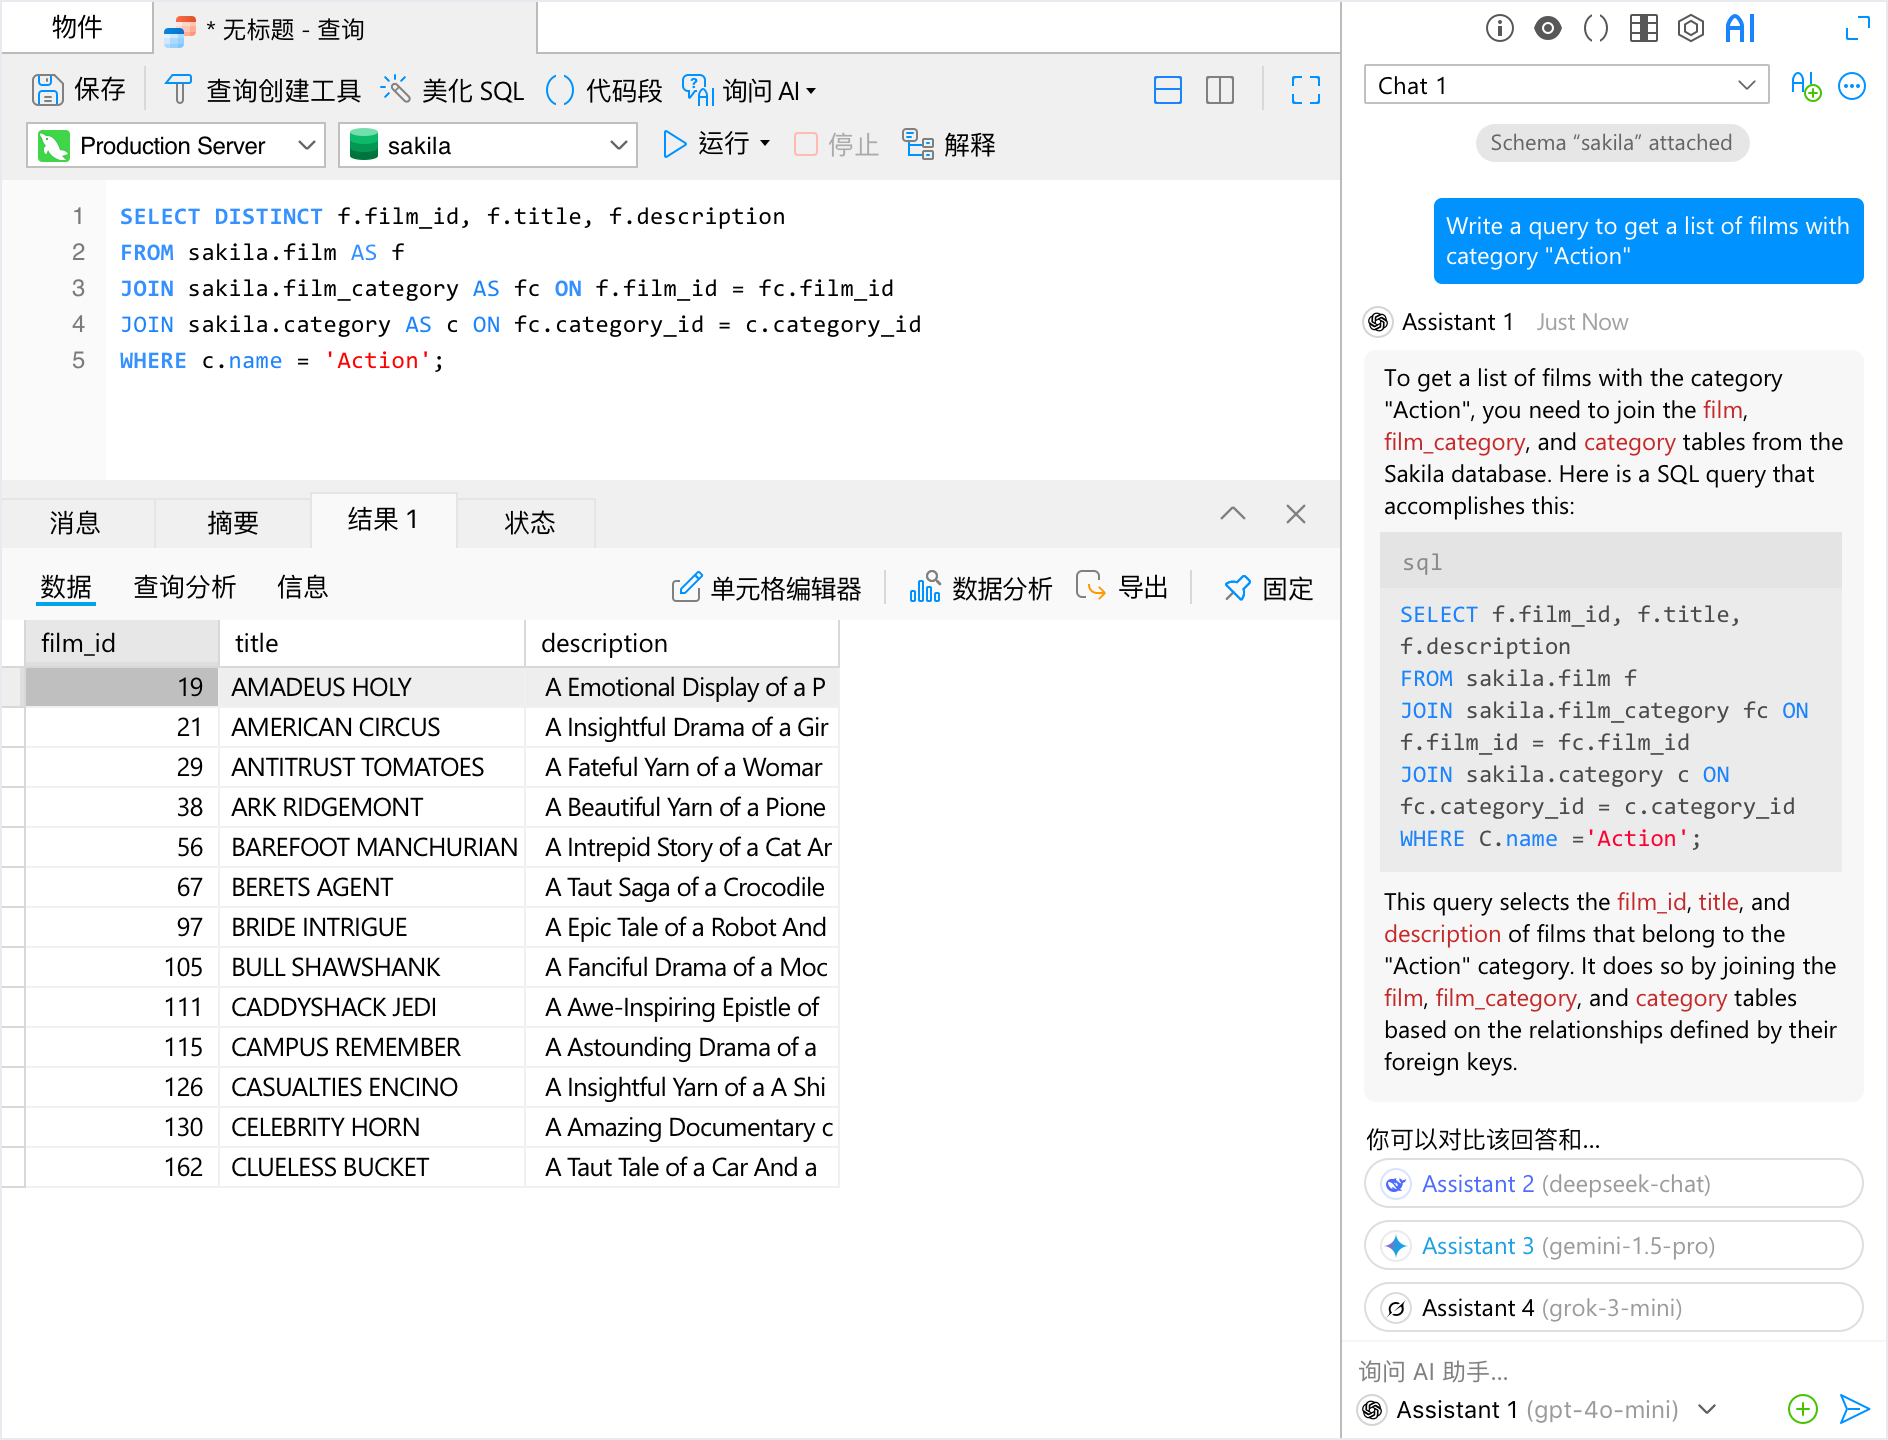1888x1440 pixels.
Task: Switch to the Status (状态) tab
Action: click(x=529, y=522)
